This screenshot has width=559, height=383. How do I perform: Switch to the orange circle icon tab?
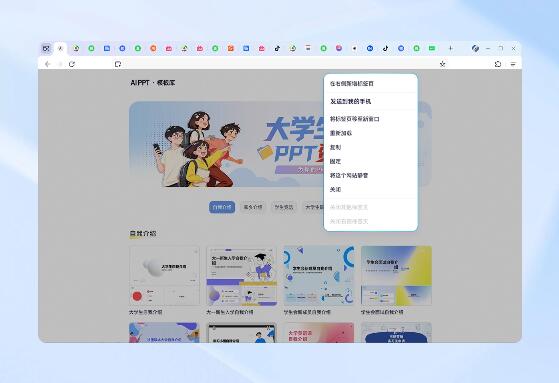click(153, 48)
